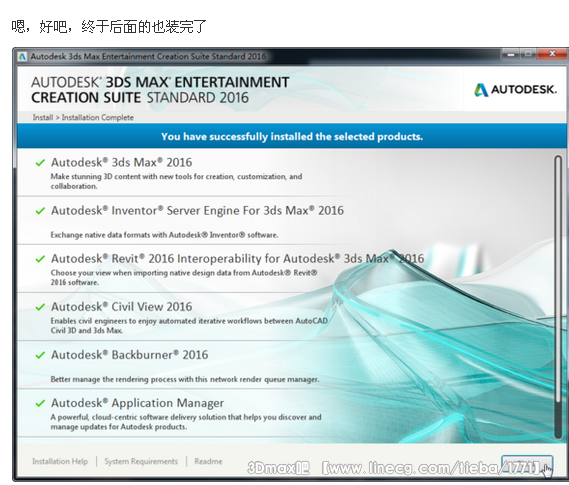
Task: Click the checkmark next to Autodesk Civil View 2016
Action: pos(40,307)
